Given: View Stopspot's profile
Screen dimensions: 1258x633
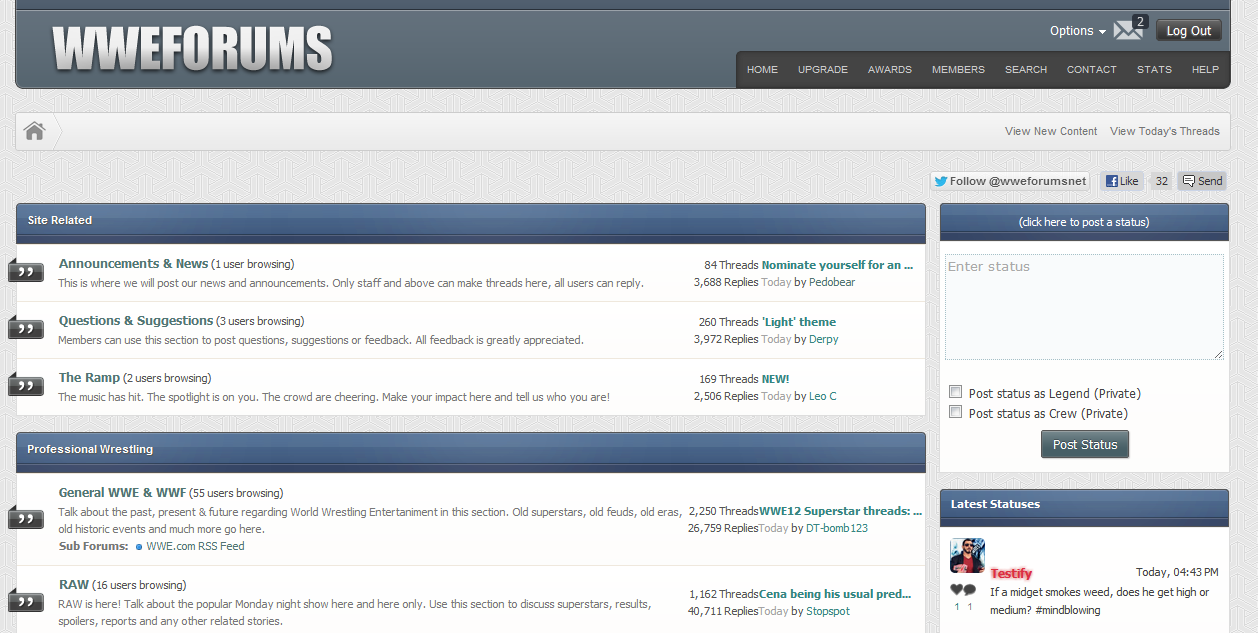Looking at the screenshot, I should [x=828, y=611].
